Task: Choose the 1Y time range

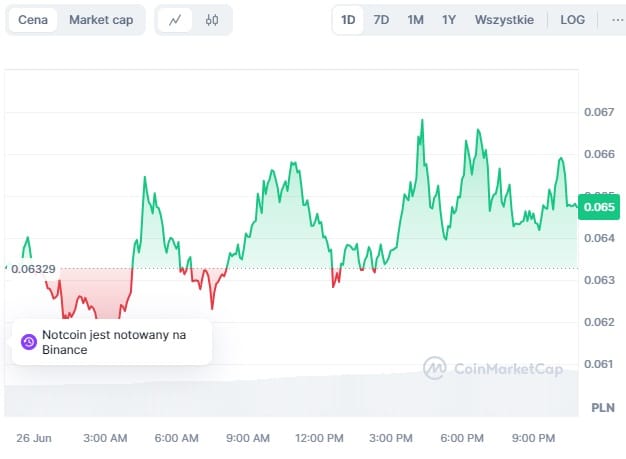Action: [449, 20]
